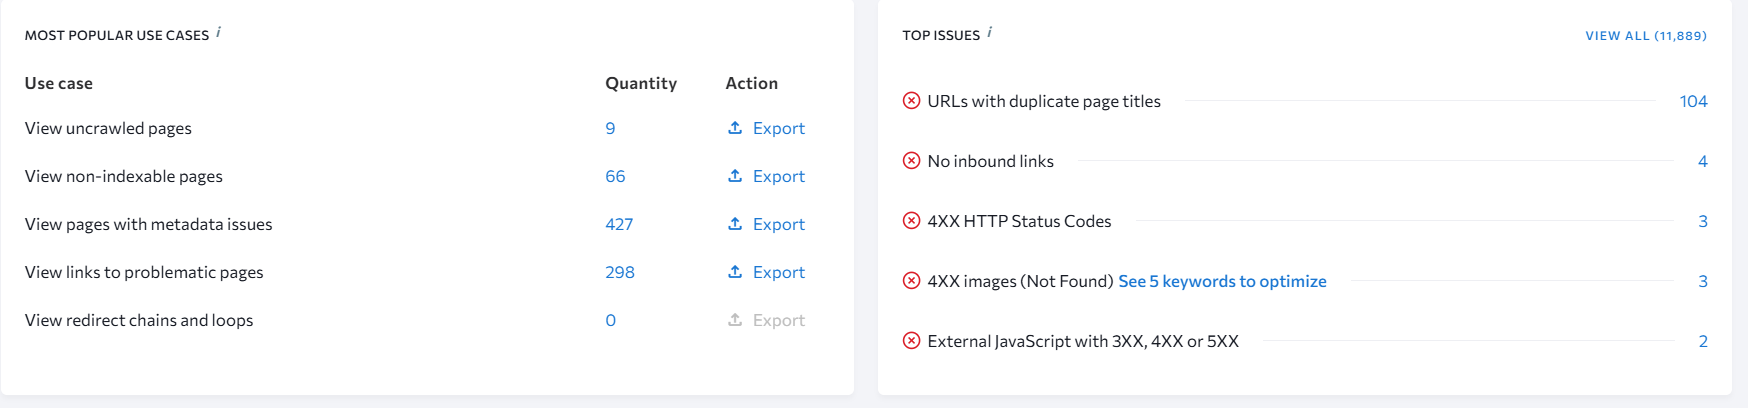
Task: Open View All 11,889 issues link
Action: tap(1645, 36)
